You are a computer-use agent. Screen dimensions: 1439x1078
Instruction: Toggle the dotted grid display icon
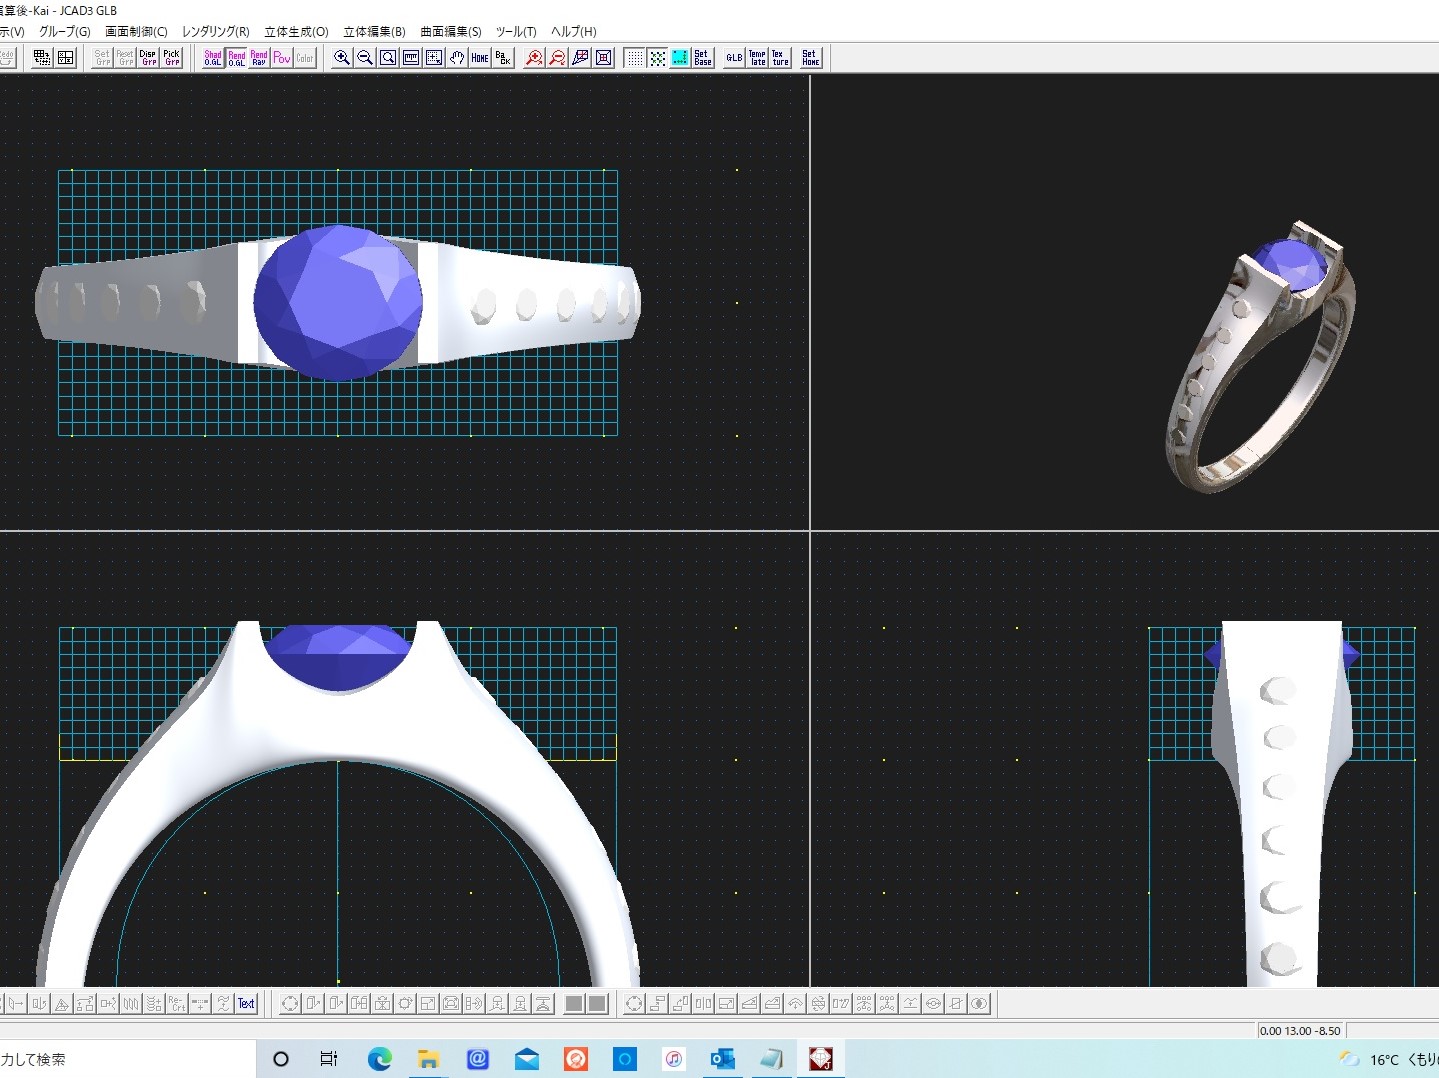click(x=634, y=58)
